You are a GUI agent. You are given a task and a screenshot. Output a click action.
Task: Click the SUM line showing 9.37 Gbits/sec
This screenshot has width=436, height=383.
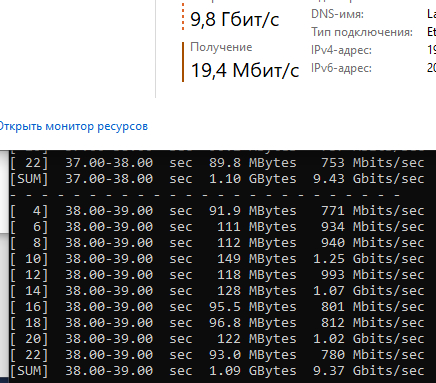[217, 371]
